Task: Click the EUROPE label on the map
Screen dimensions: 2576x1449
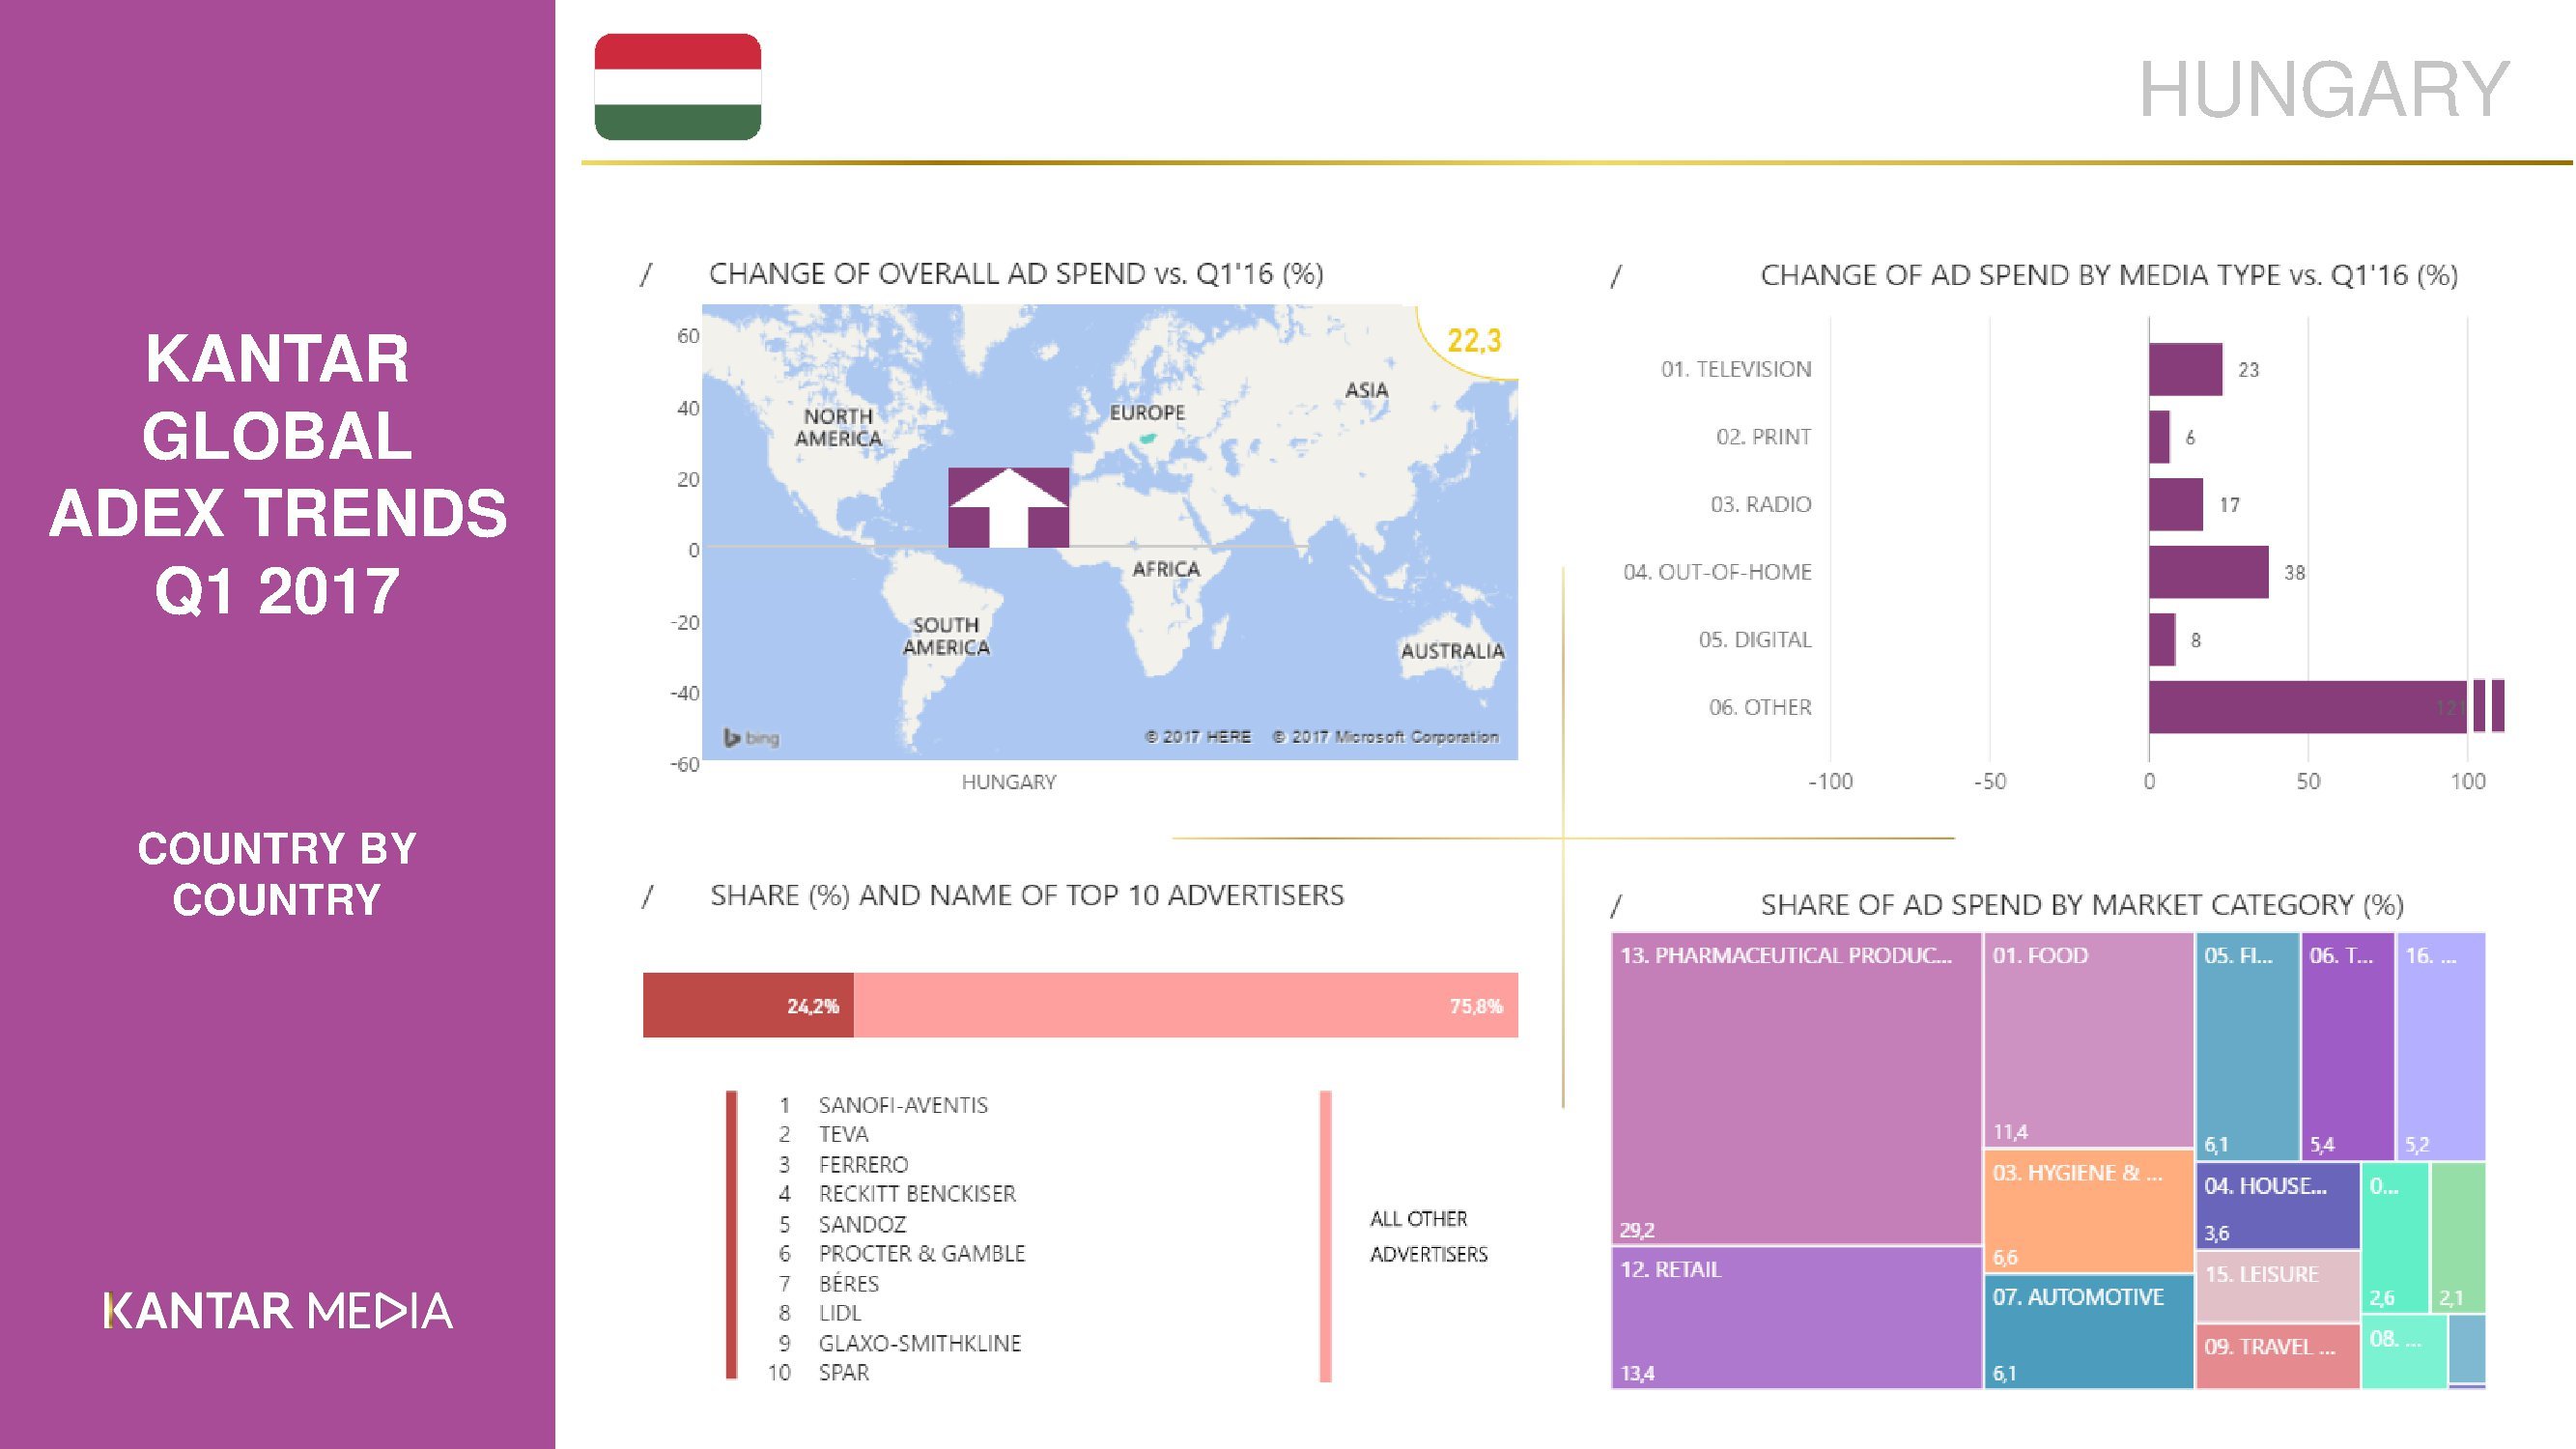Action: (x=1147, y=412)
